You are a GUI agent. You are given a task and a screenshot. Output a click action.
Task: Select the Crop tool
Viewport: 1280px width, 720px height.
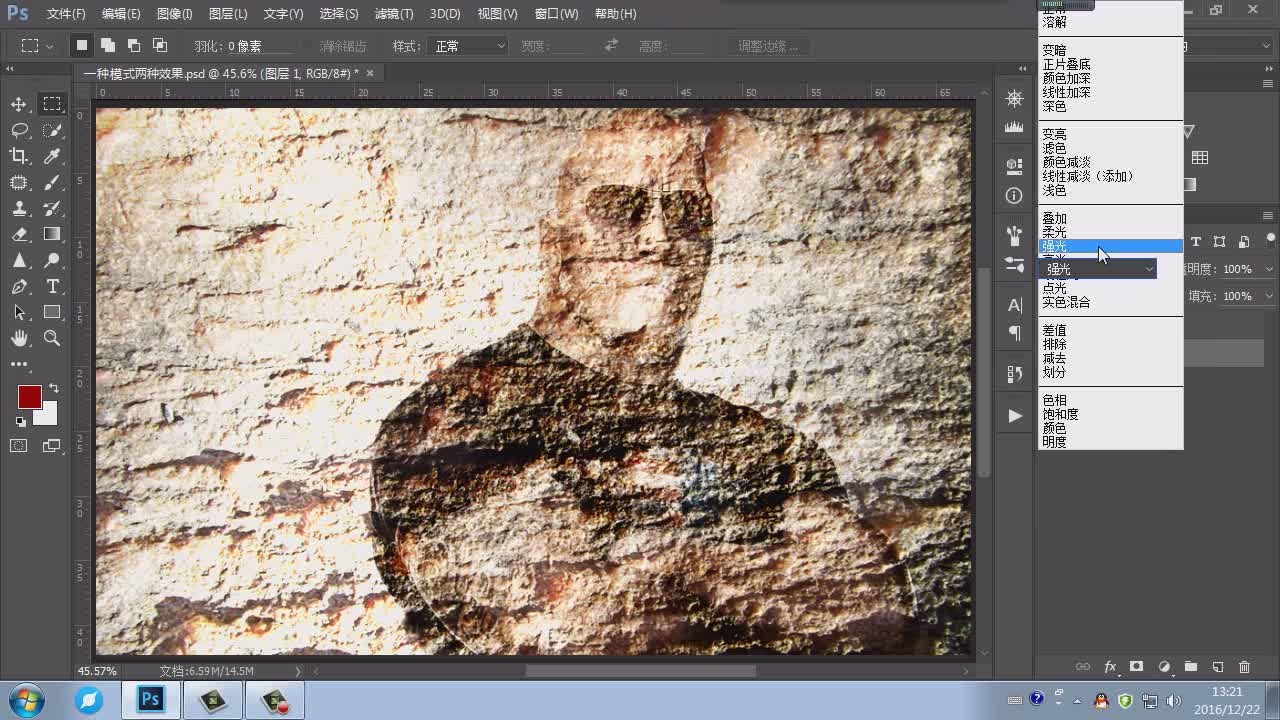coord(19,156)
